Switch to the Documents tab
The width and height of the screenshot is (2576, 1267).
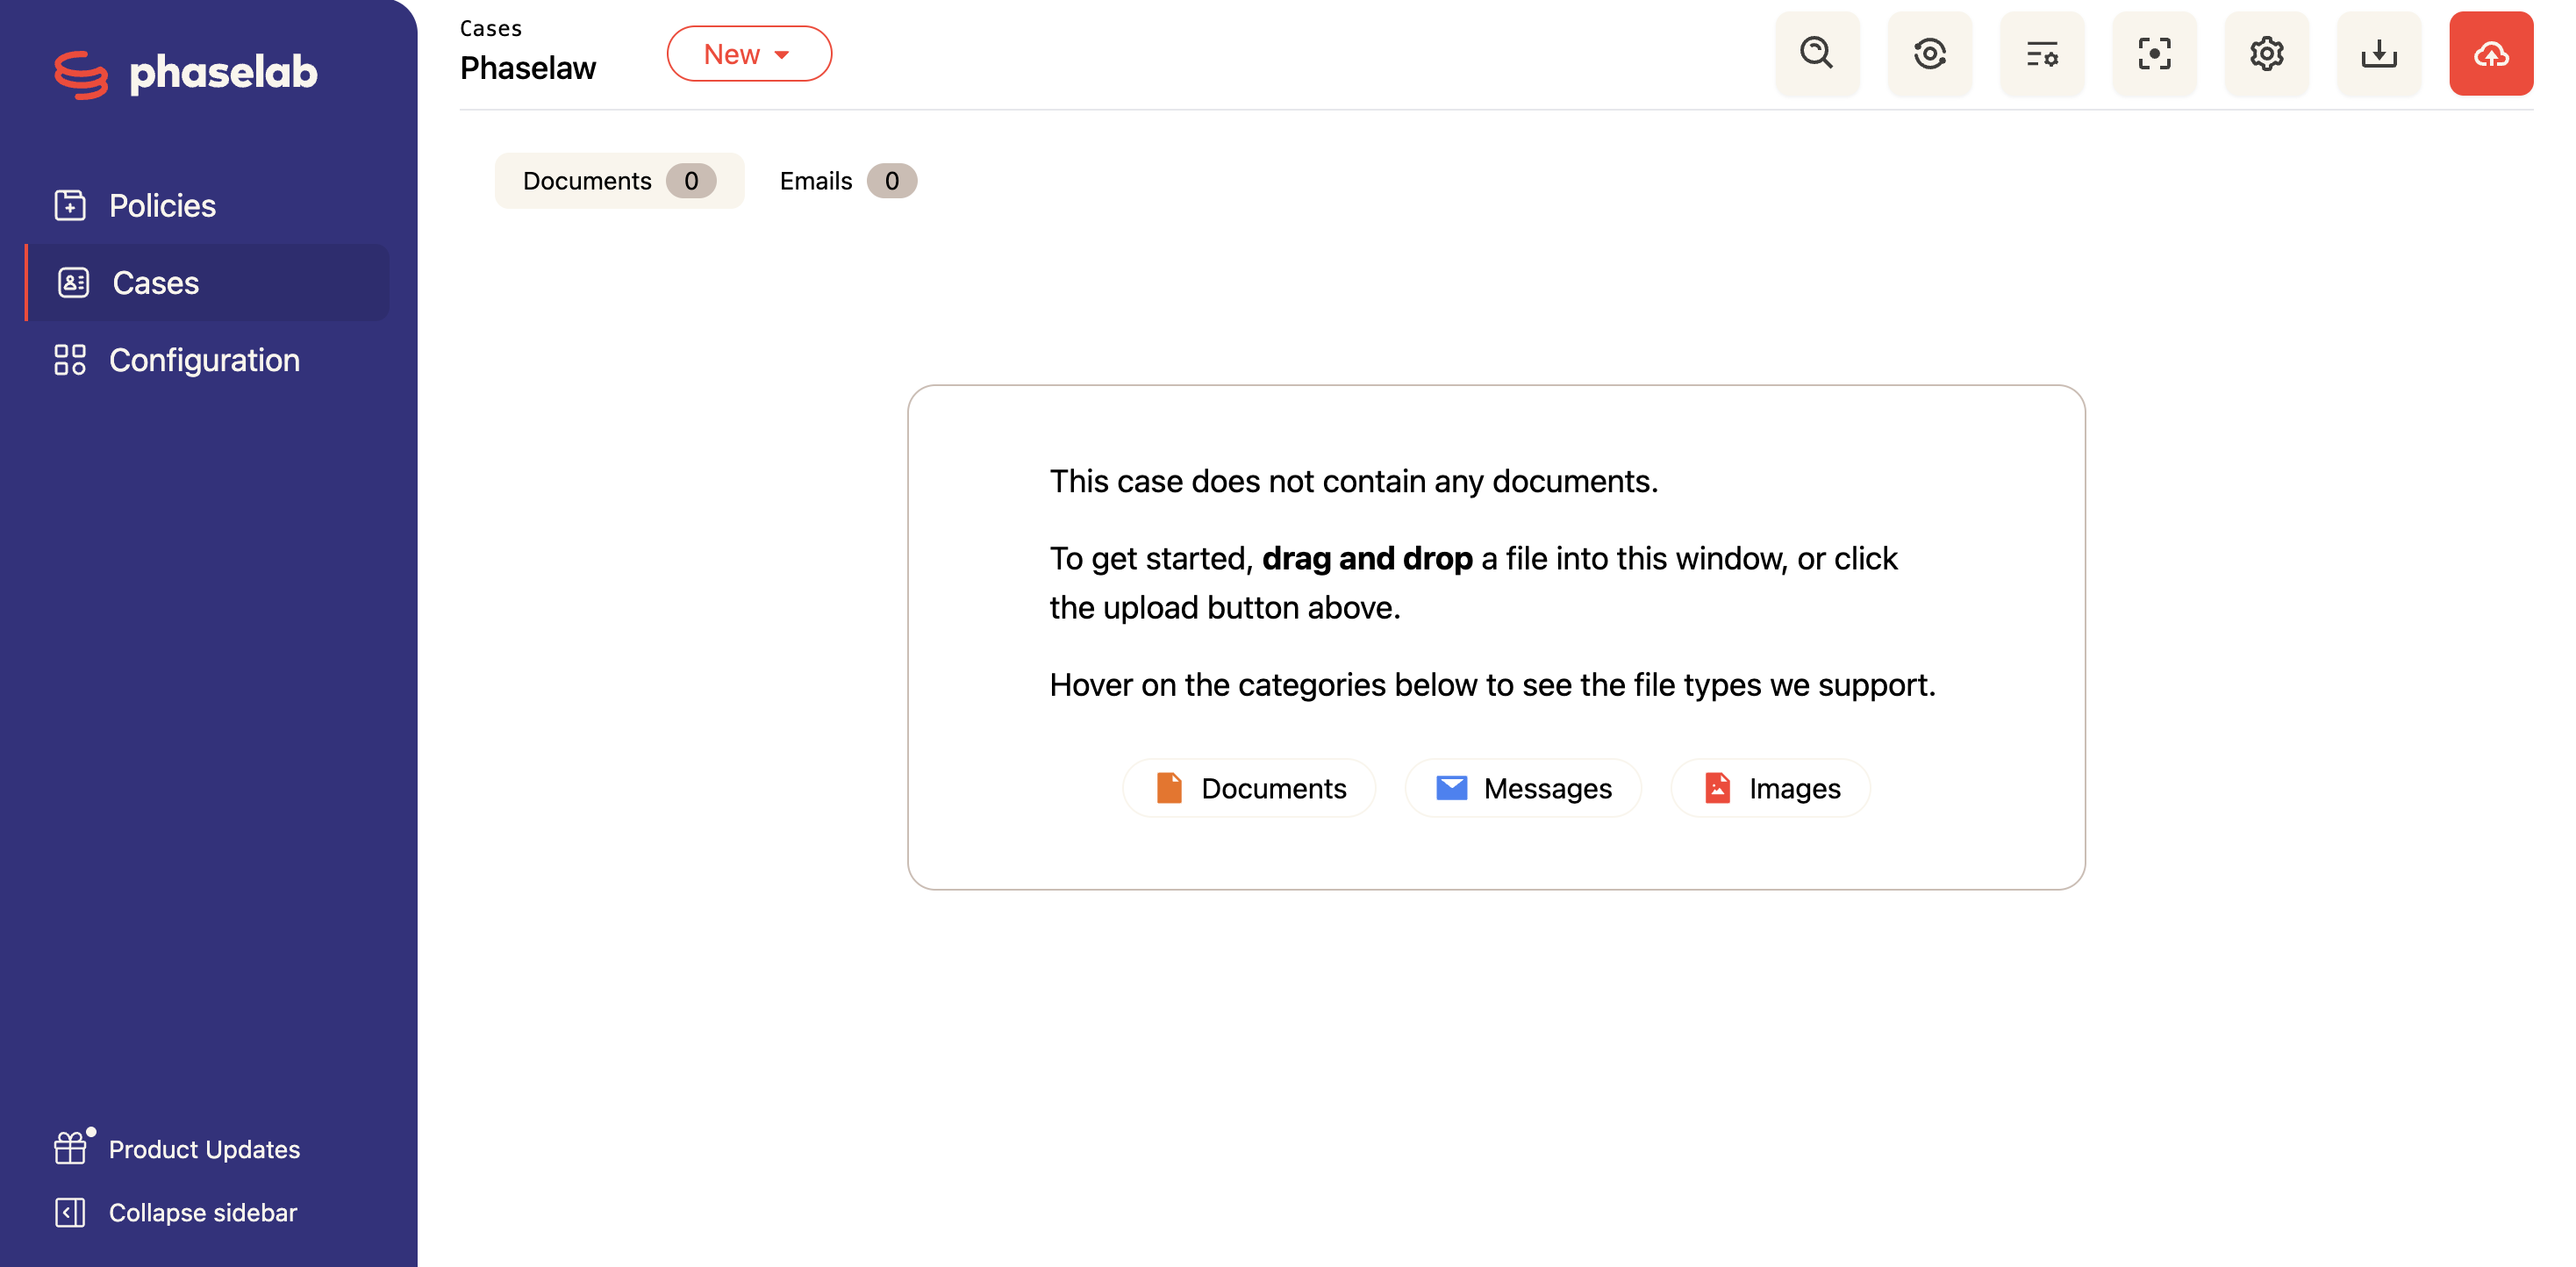(x=619, y=181)
